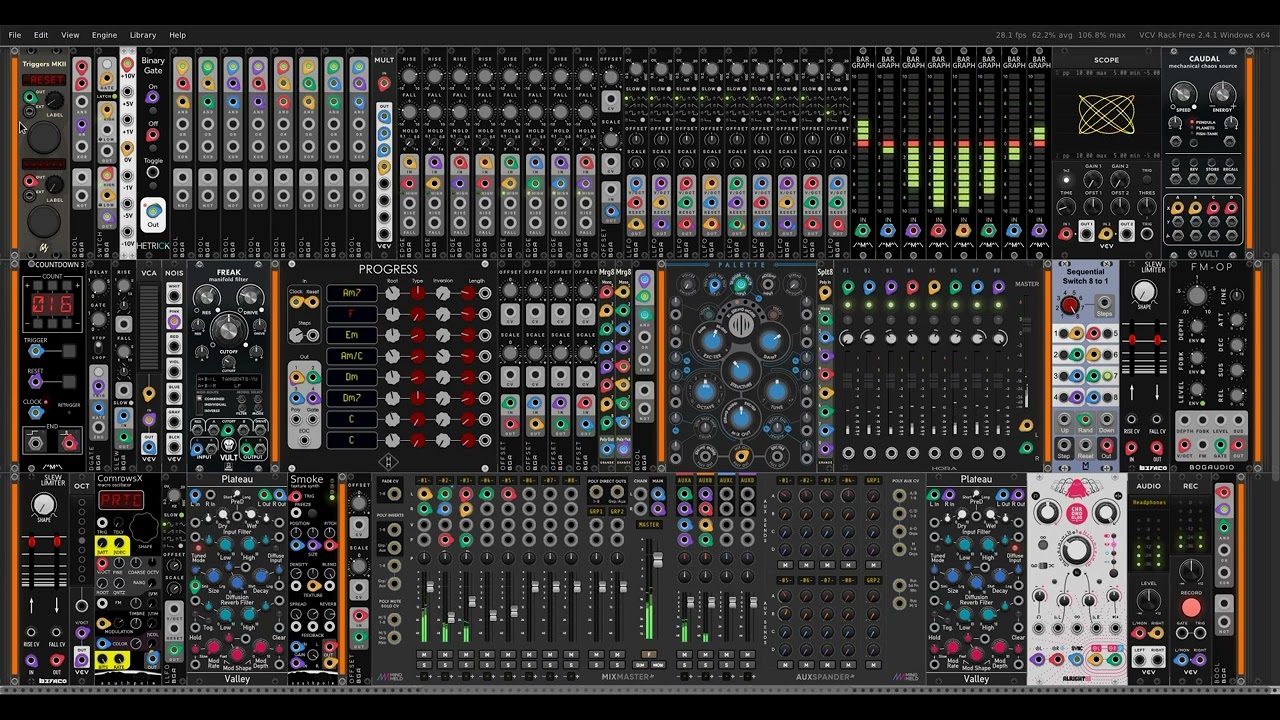Click the MULT module IN jack
The height and width of the screenshot is (720, 1280).
pyautogui.click(x=384, y=83)
